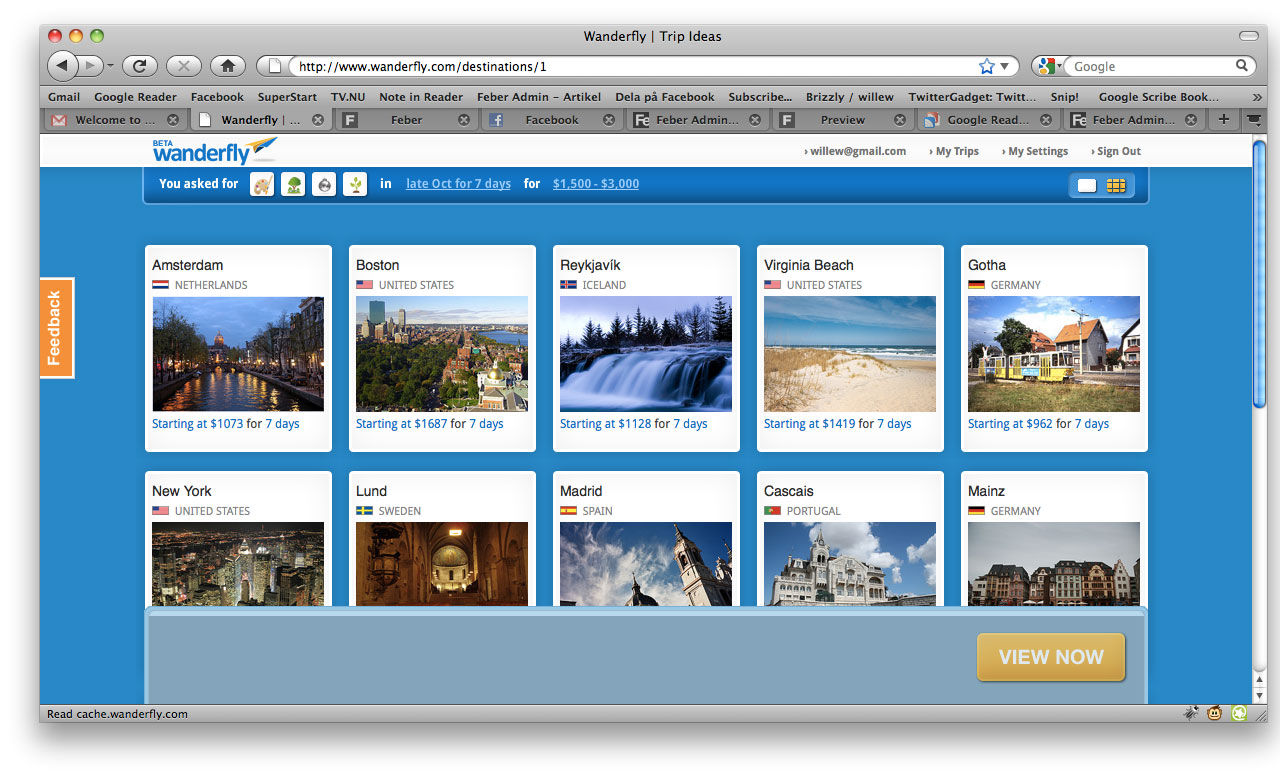1280x777 pixels.
Task: Click the green tree interest icon
Action: pyautogui.click(x=293, y=184)
